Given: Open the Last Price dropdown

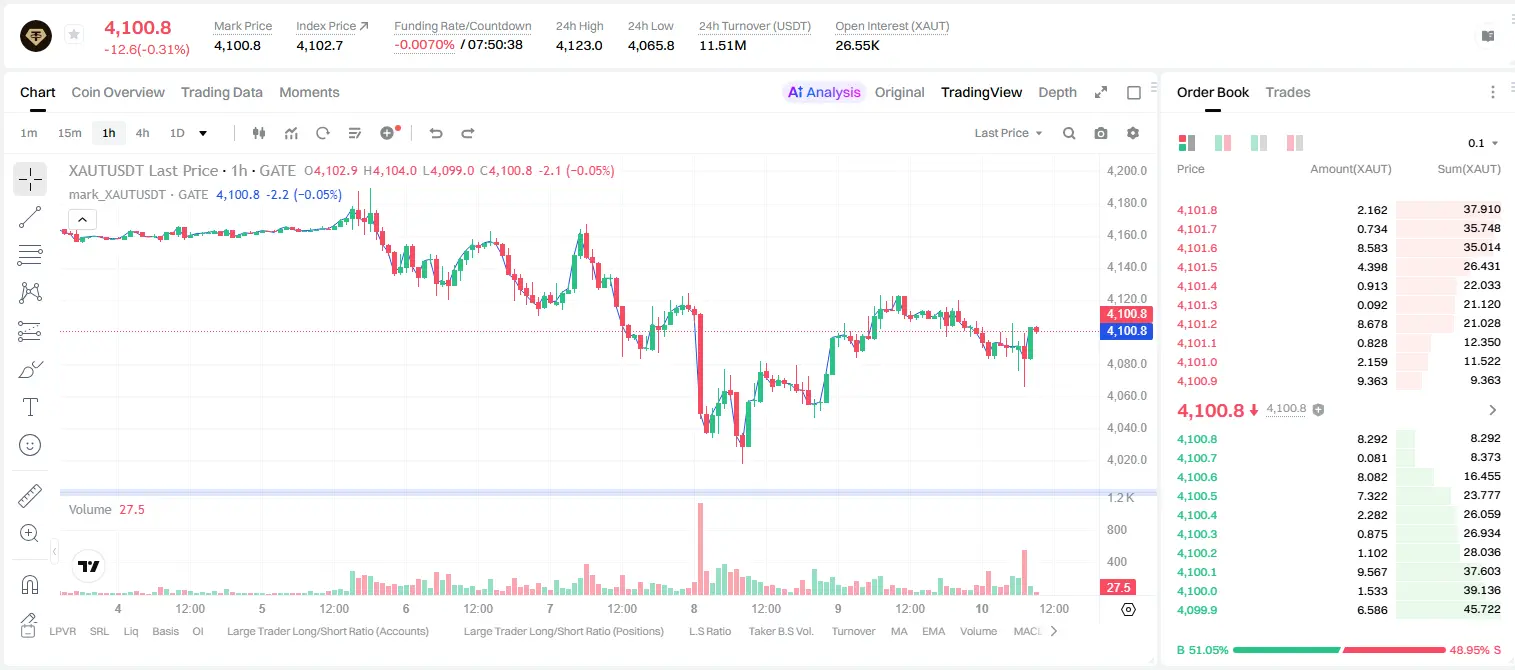Looking at the screenshot, I should pos(1008,133).
